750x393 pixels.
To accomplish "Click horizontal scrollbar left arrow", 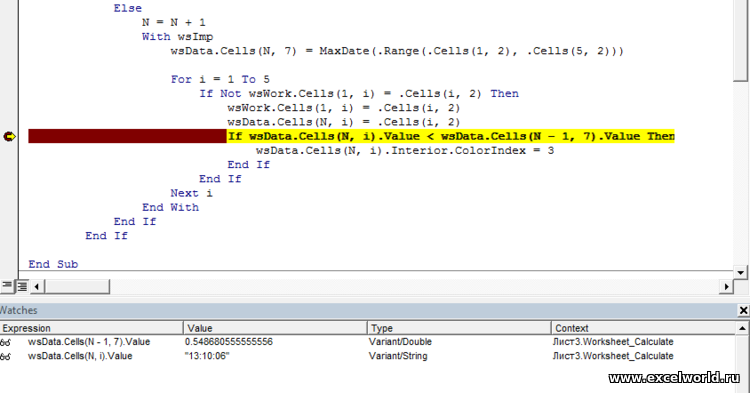I will (x=37, y=287).
